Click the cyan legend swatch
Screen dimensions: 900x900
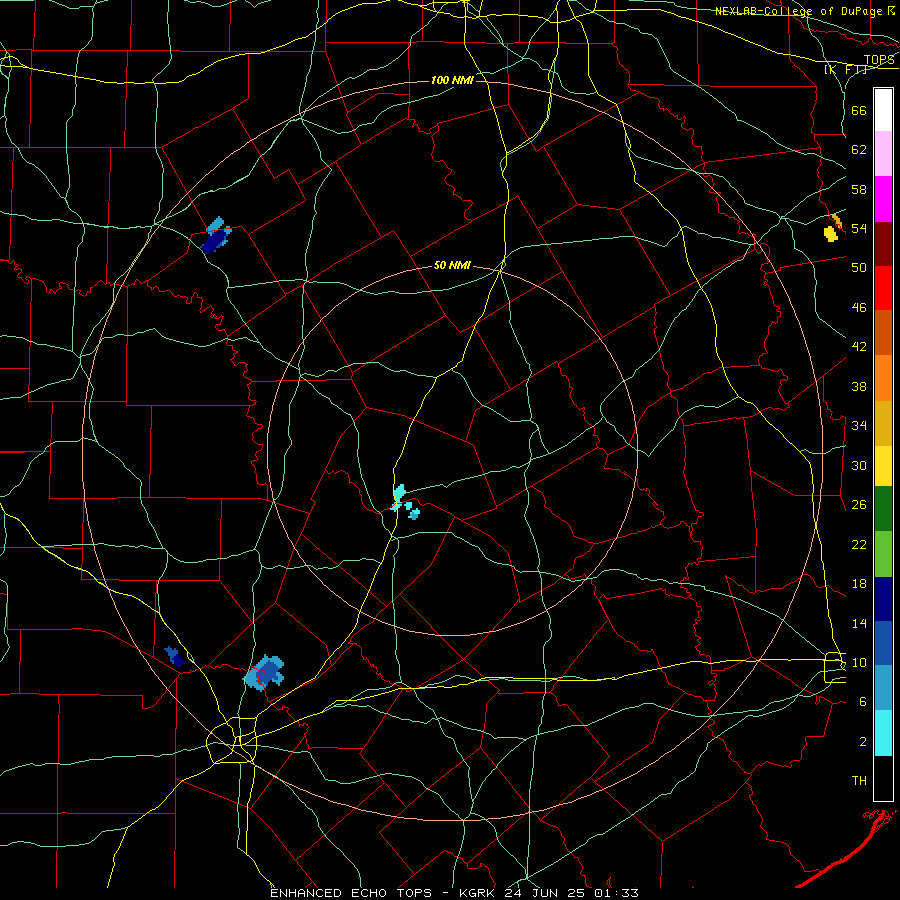point(883,733)
